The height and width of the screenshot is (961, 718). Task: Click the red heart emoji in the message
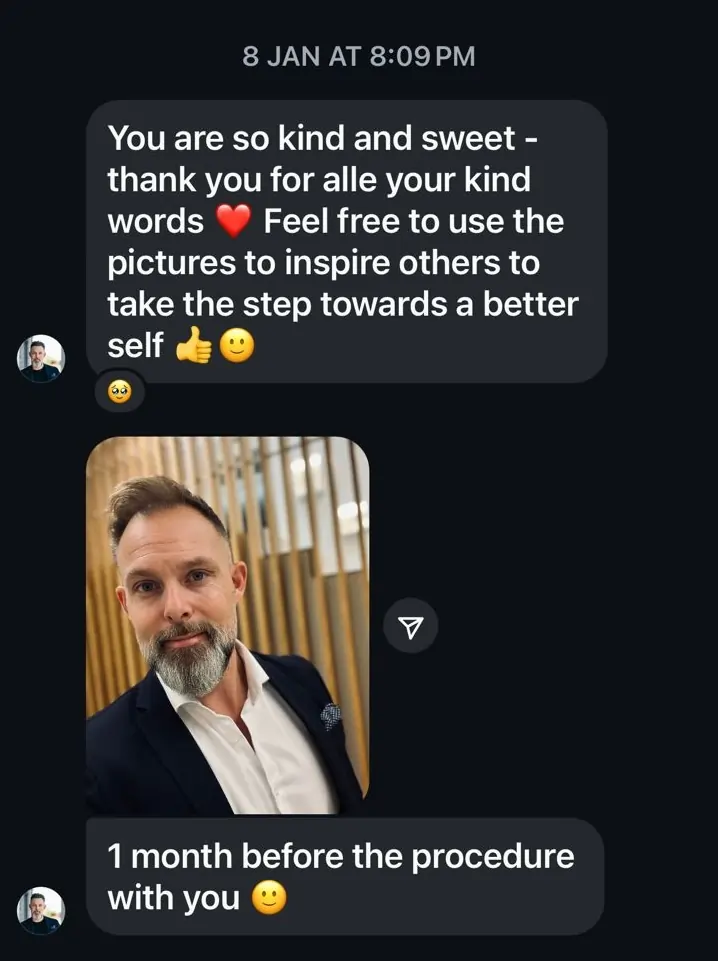[232, 222]
